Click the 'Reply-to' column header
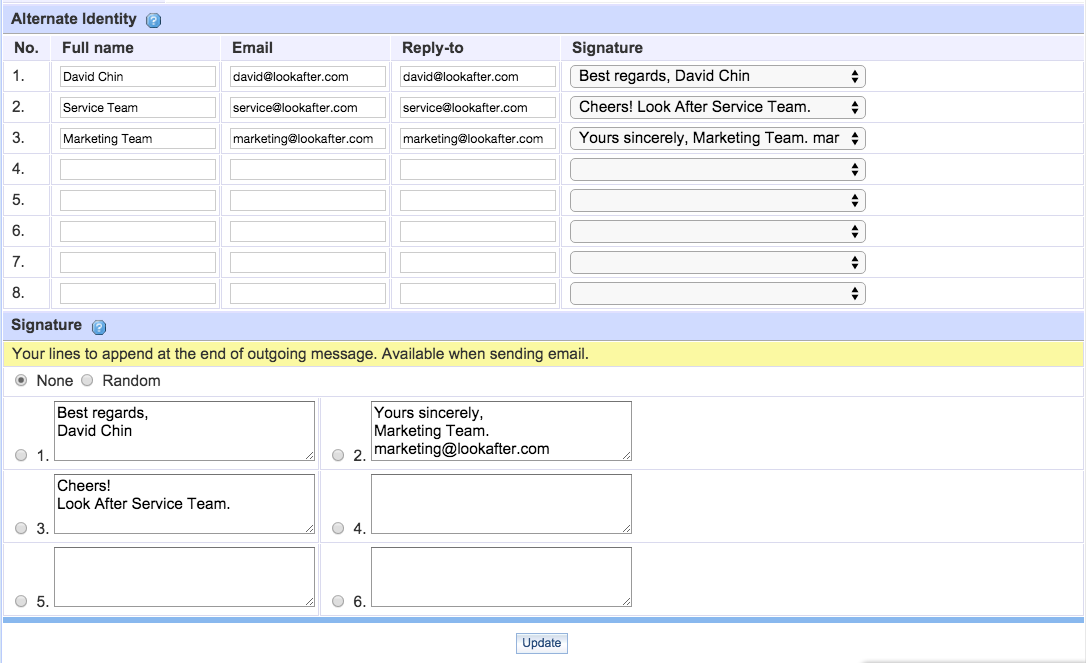Screen dimensions: 1086x663 [x=433, y=48]
